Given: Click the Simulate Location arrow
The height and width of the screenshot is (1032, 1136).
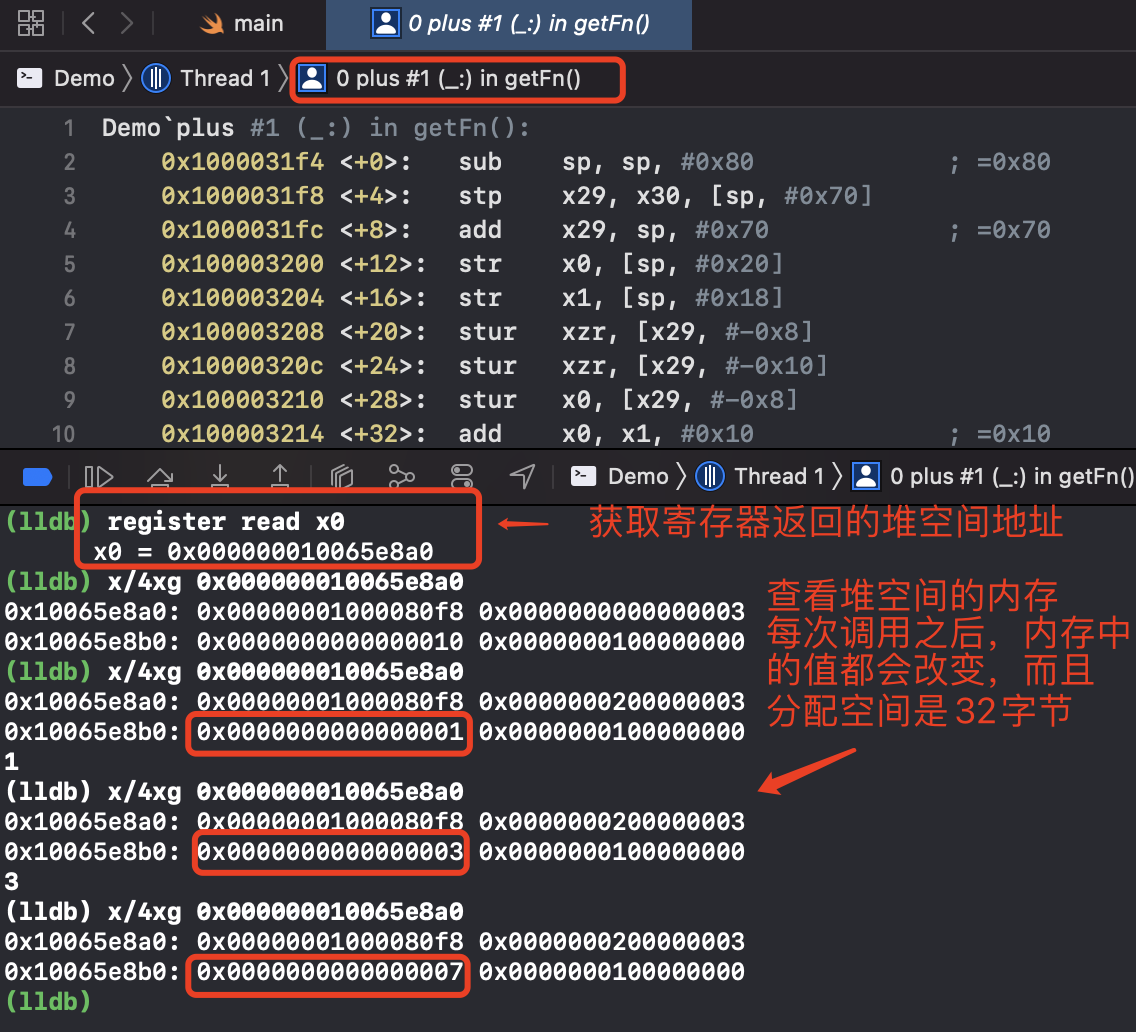Looking at the screenshot, I should coord(522,477).
